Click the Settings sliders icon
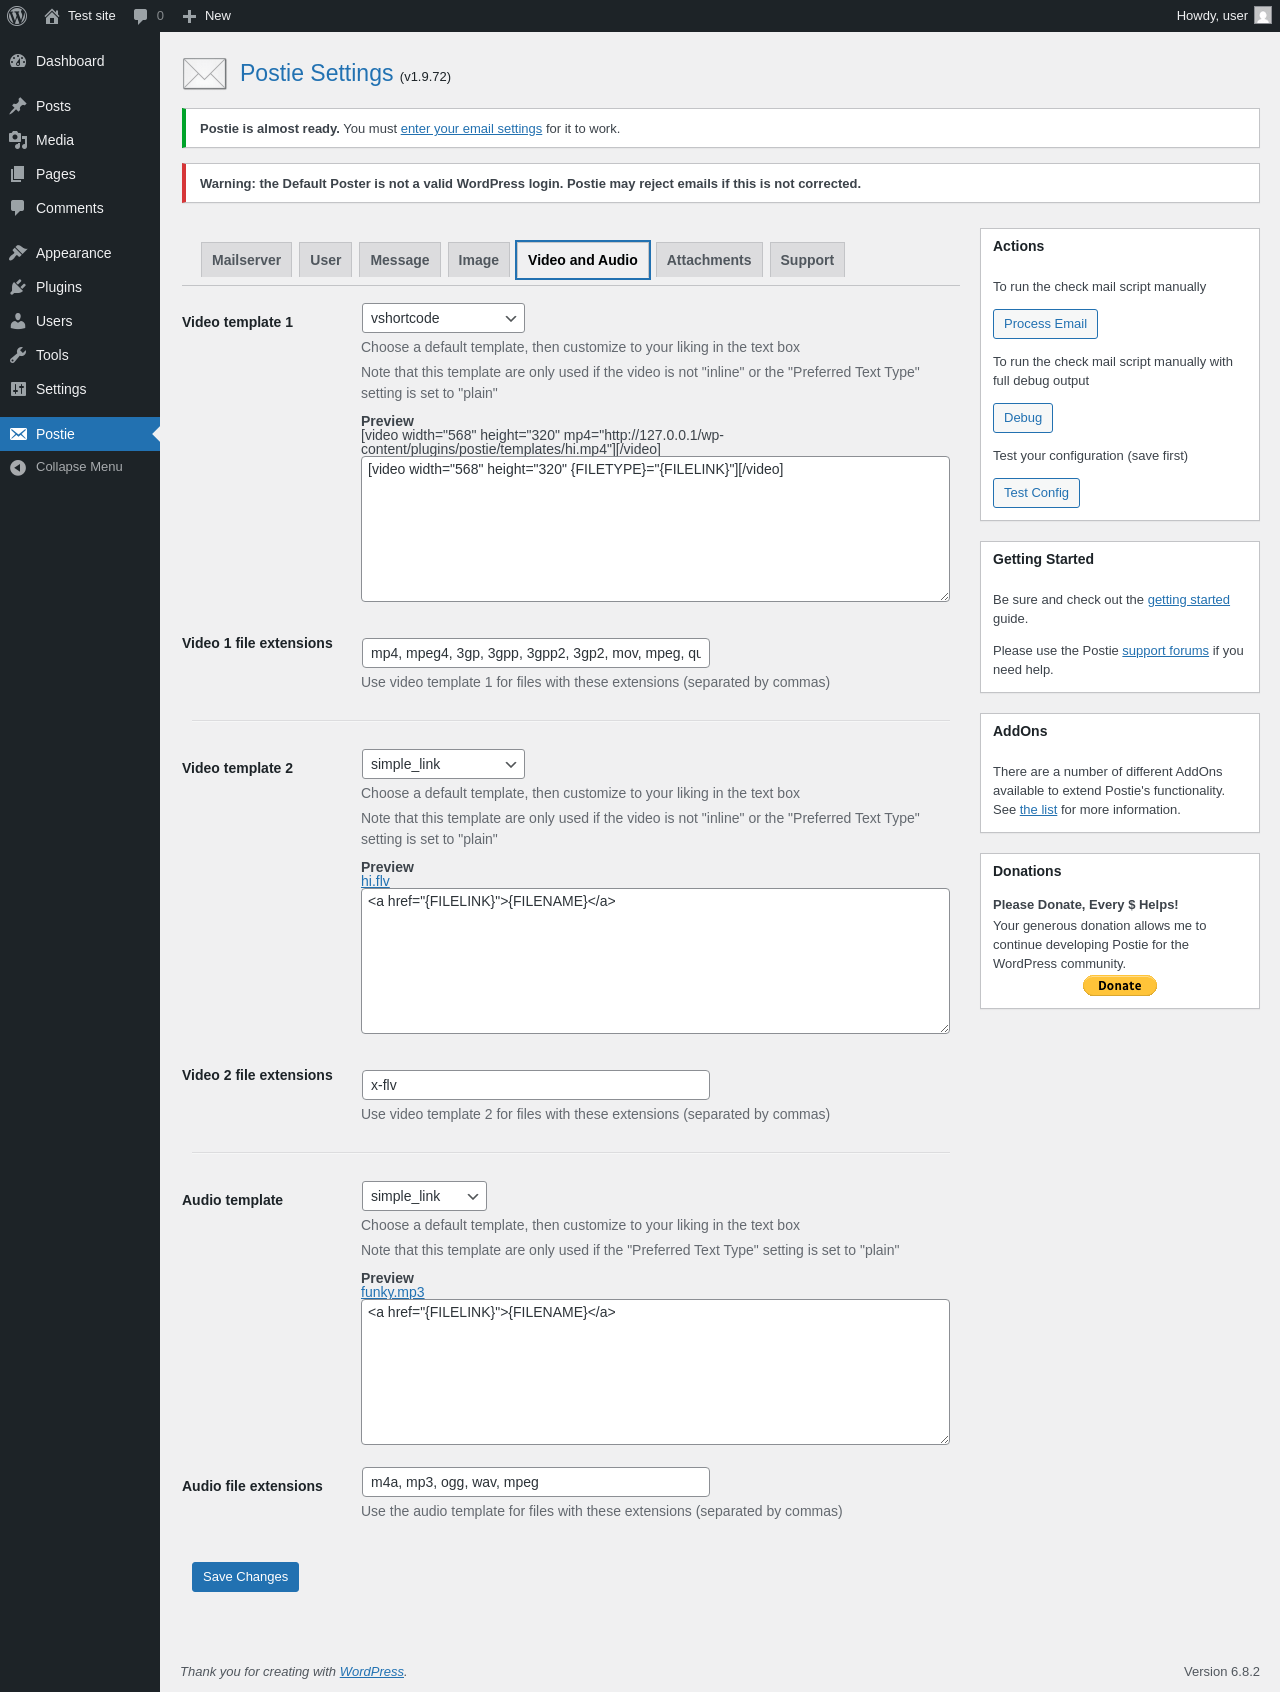The width and height of the screenshot is (1280, 1692). 18,389
